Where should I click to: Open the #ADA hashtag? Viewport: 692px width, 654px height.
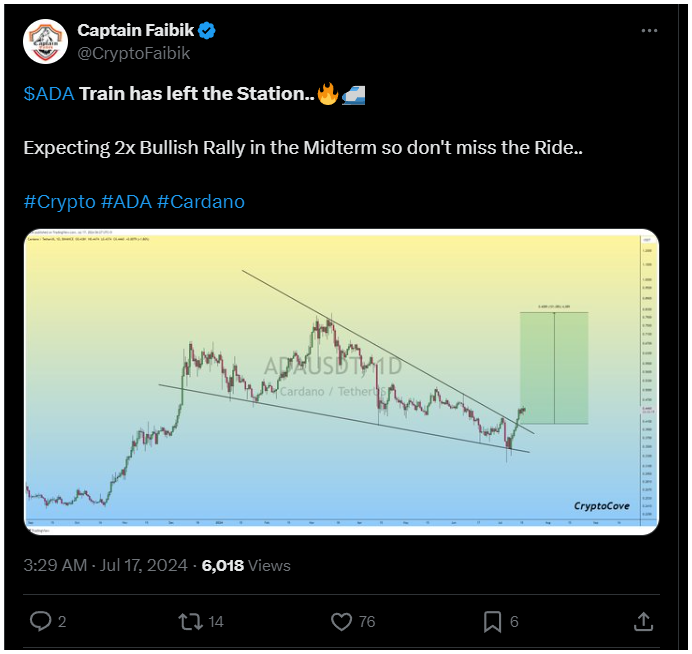pyautogui.click(x=127, y=201)
